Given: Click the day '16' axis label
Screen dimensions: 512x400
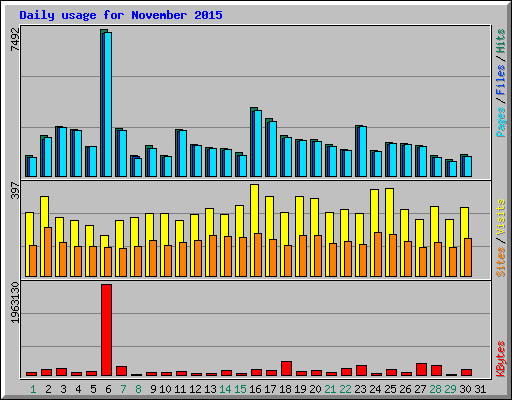Looking at the screenshot, I should click(256, 389).
